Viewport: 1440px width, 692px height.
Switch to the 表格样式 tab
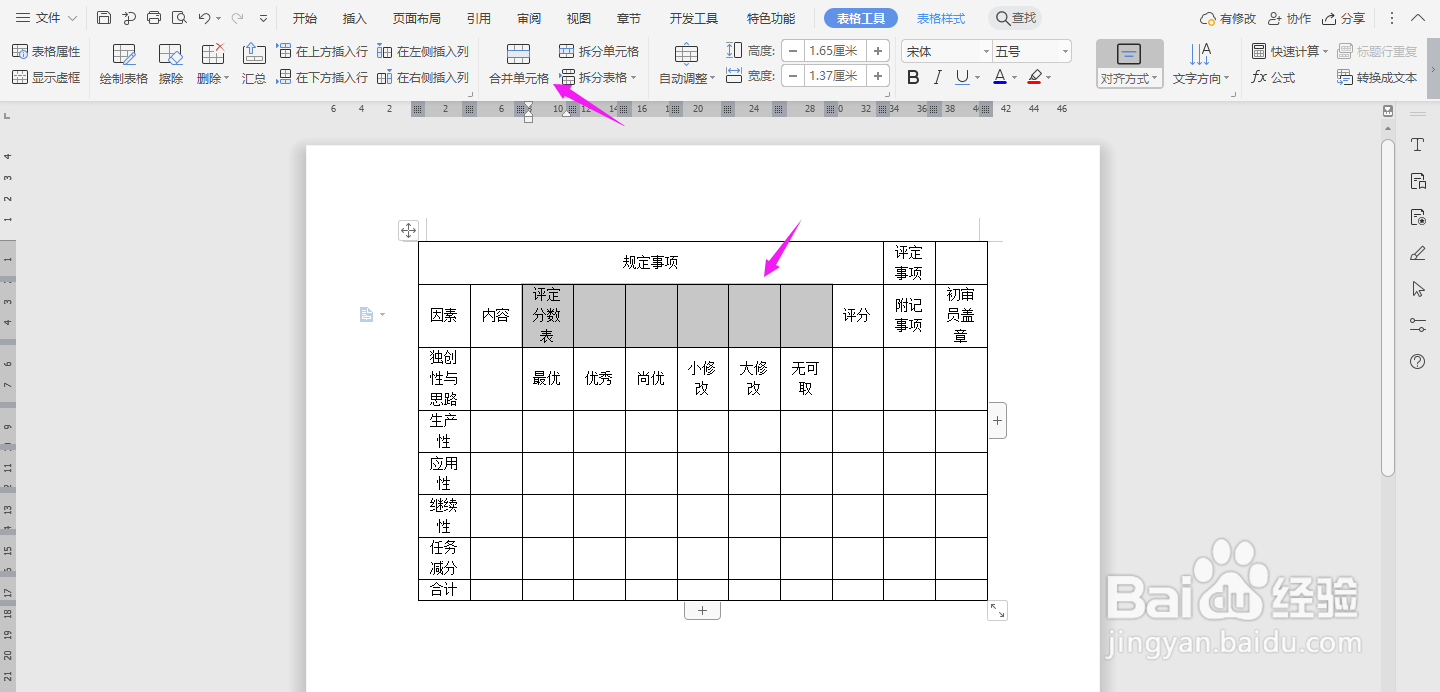940,17
